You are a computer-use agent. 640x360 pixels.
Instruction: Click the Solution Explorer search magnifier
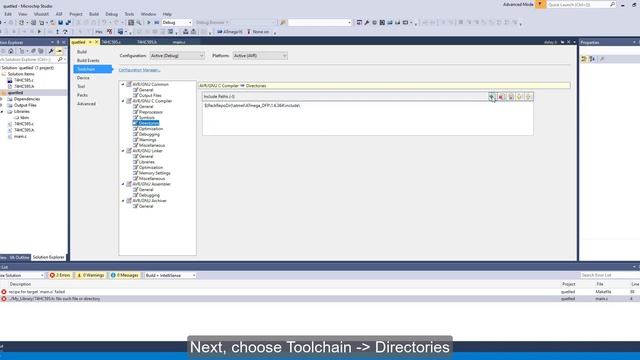[x=60, y=60]
